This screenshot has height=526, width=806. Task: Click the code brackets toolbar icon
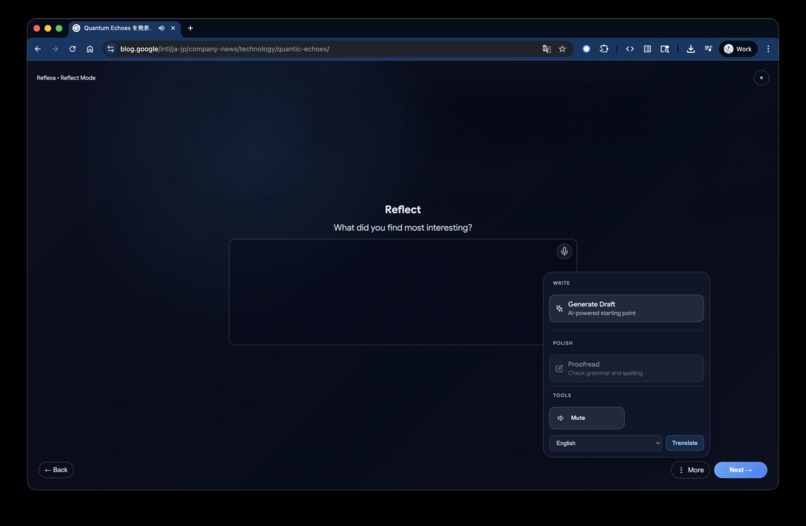[630, 49]
